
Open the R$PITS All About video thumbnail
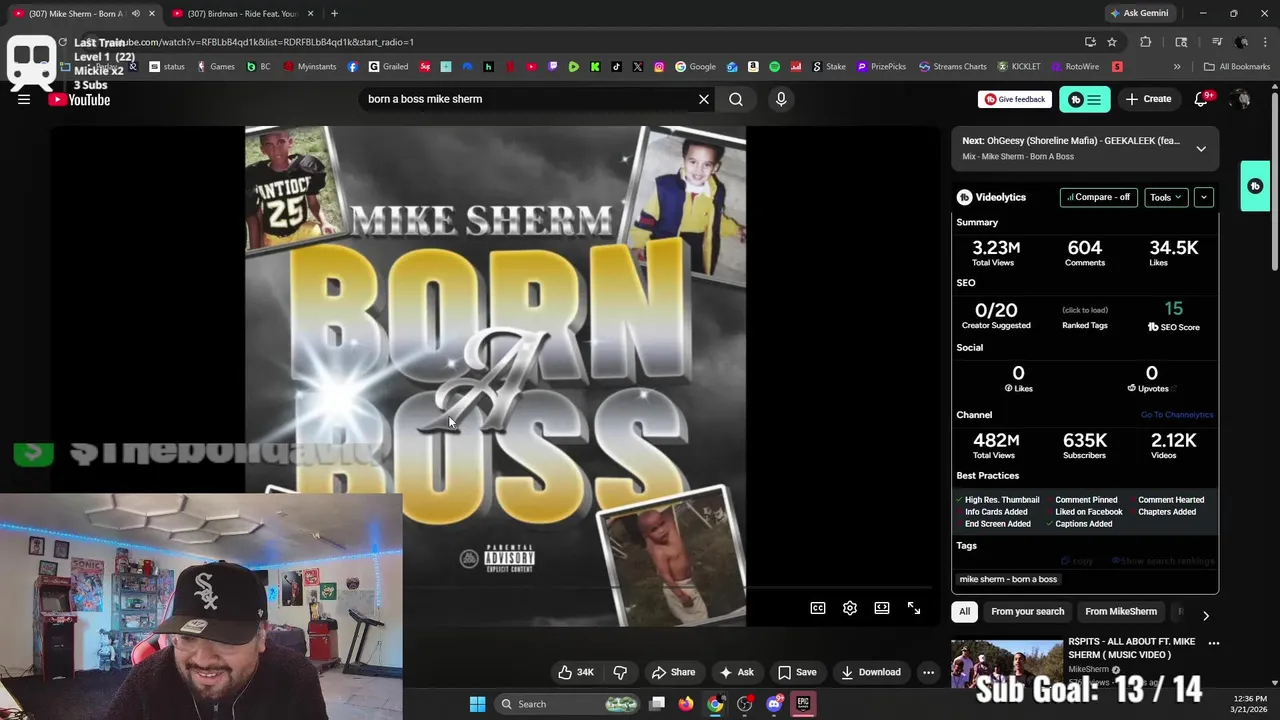click(1007, 664)
